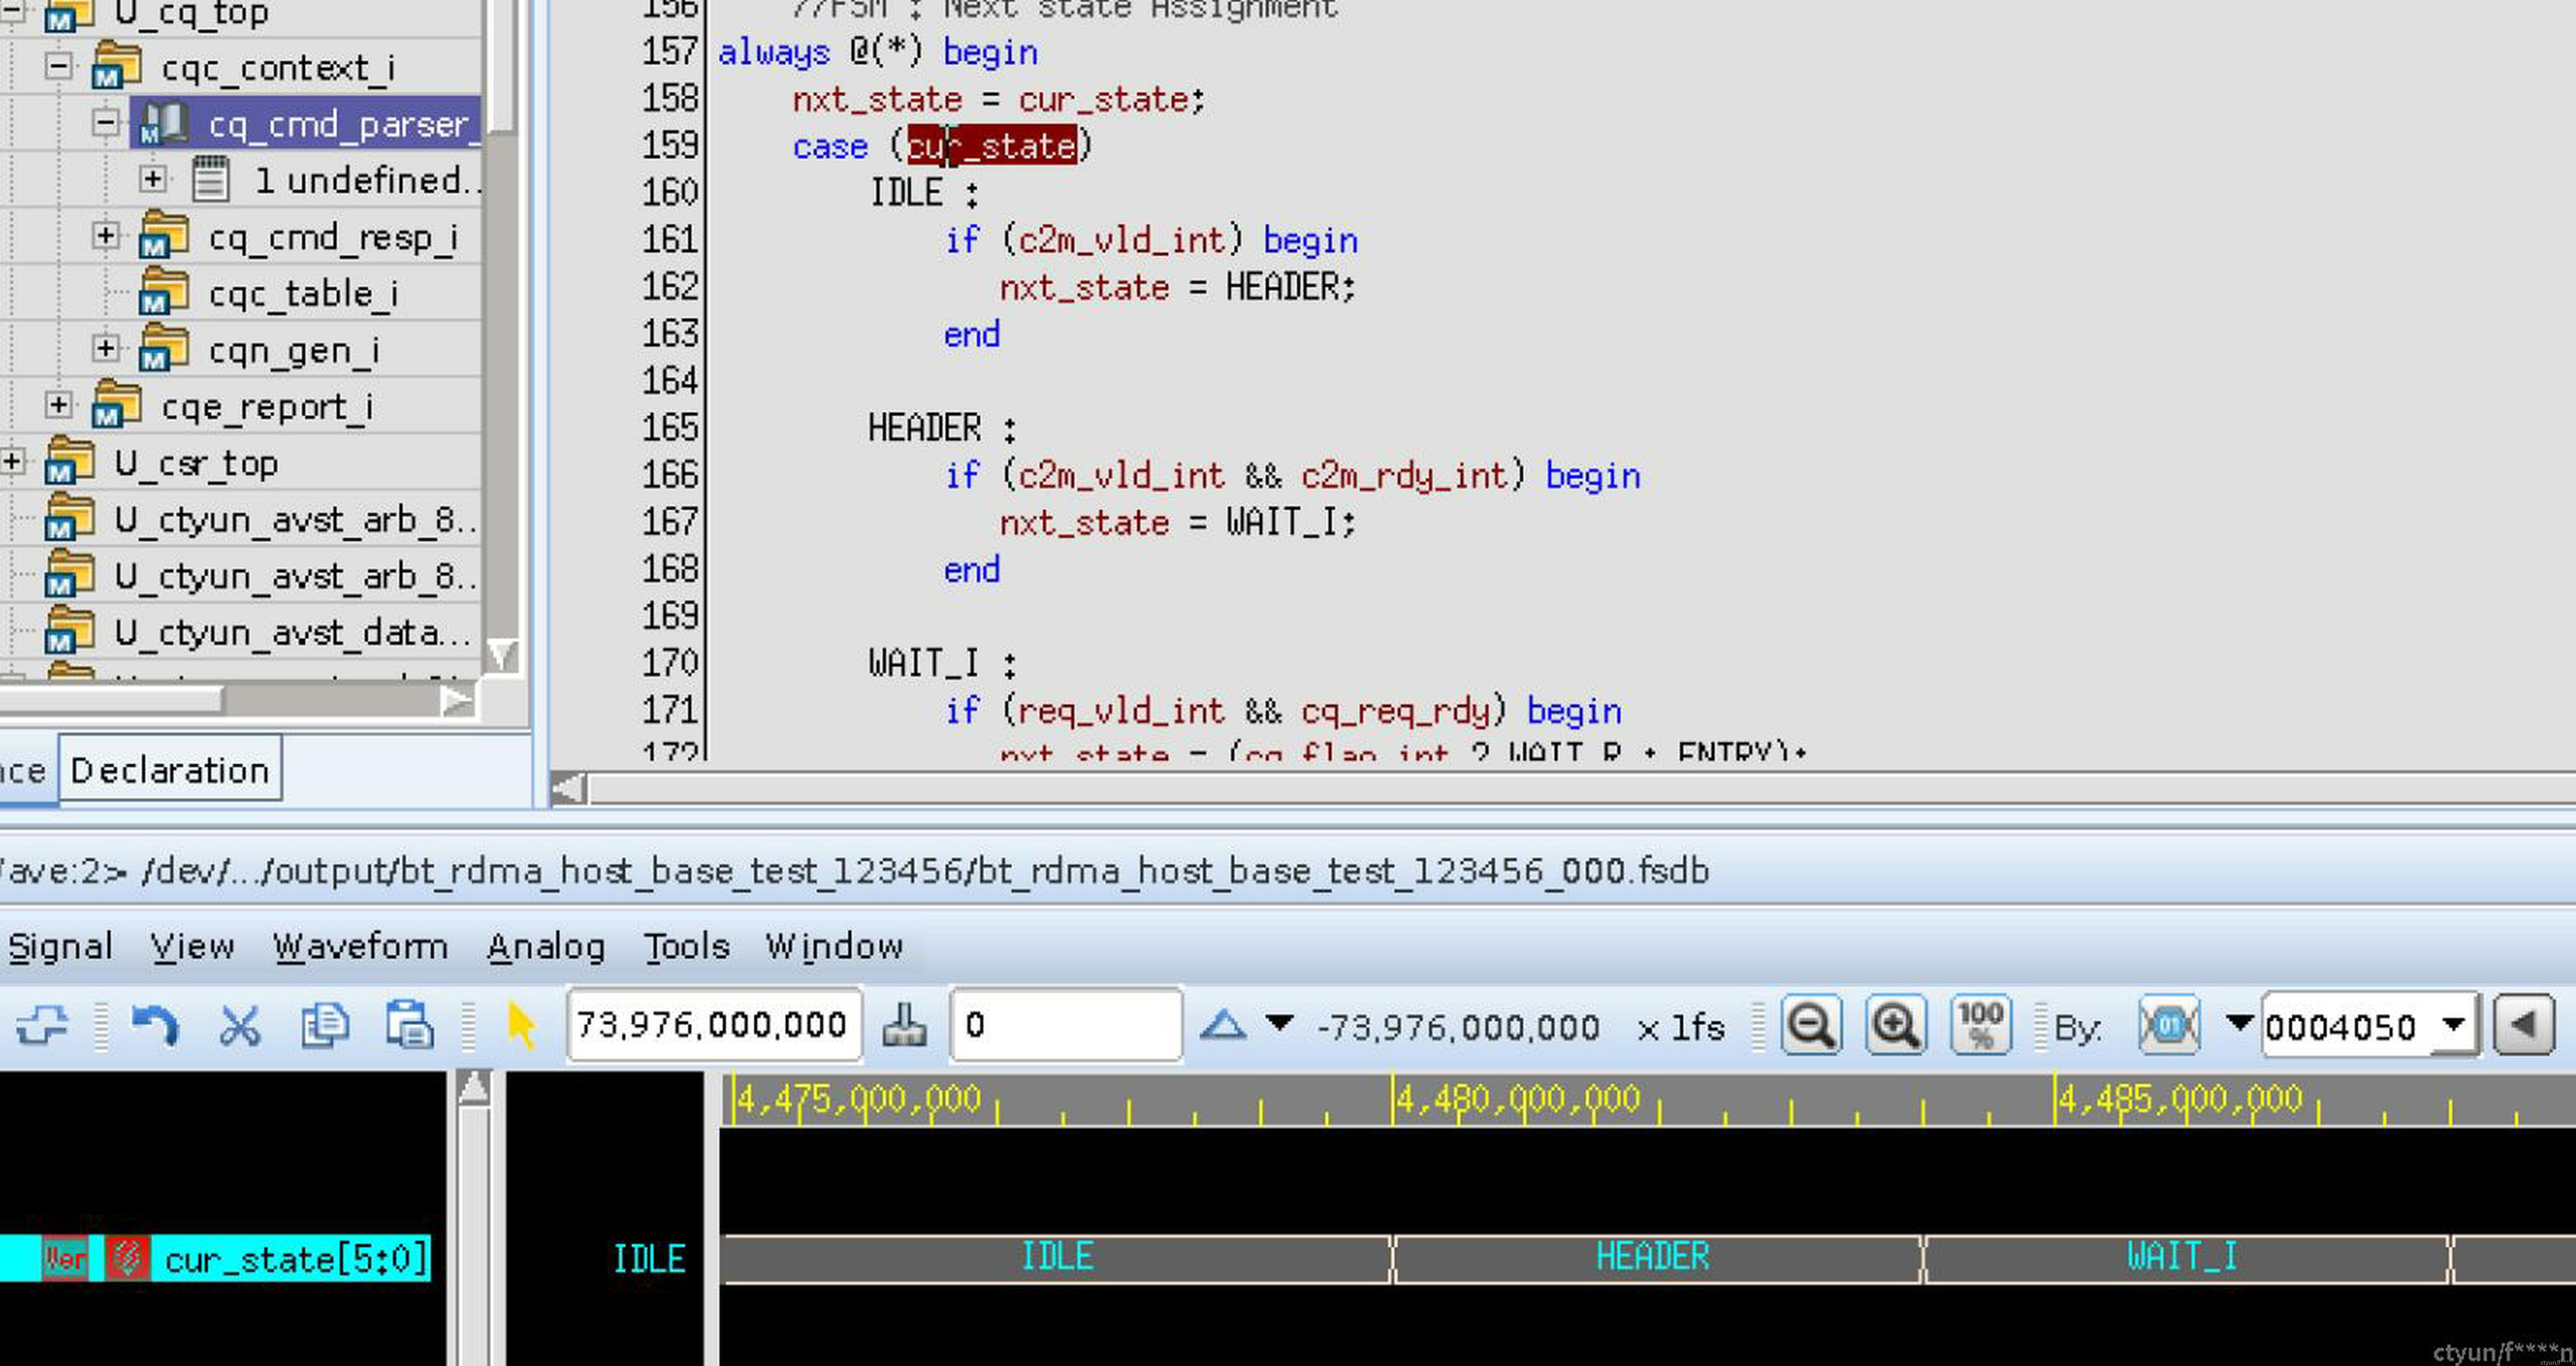Click the marker time field showing 0
Viewport: 2576px width, 1366px height.
click(x=1066, y=1025)
